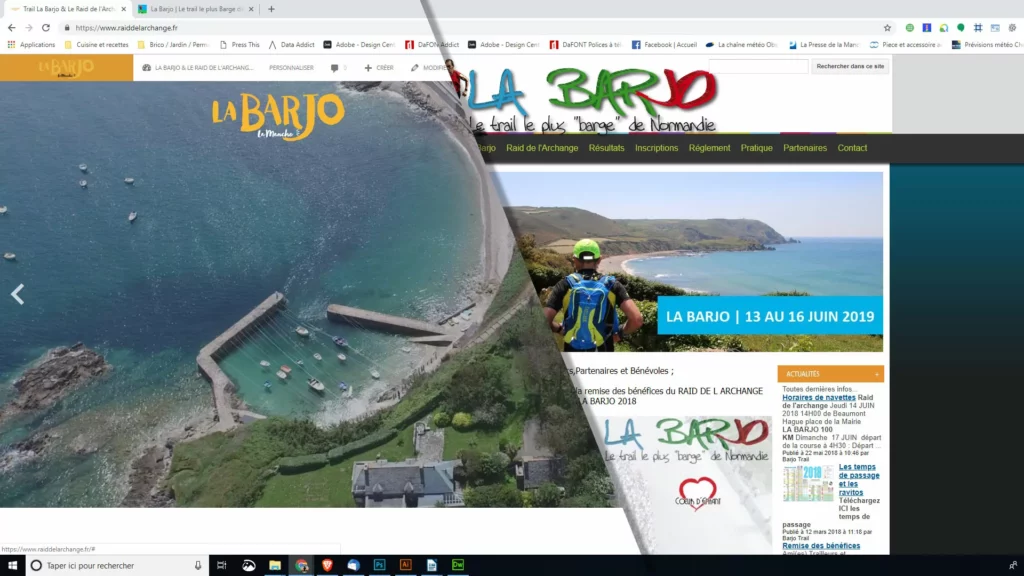Open 'Remise des bénéfices' link

pyautogui.click(x=821, y=545)
